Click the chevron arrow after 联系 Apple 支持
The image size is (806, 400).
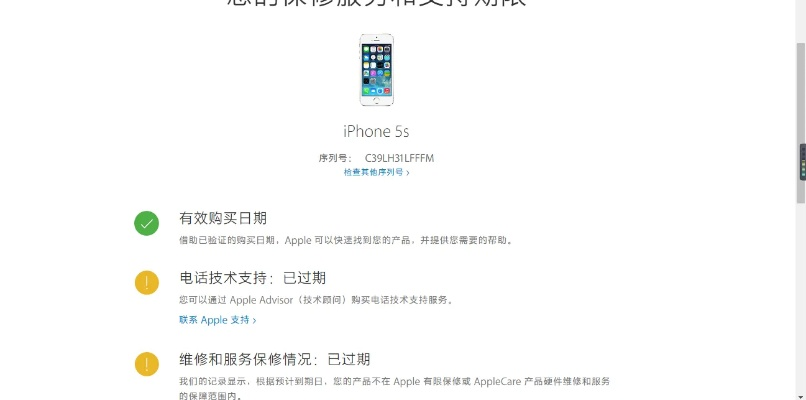[x=254, y=320]
